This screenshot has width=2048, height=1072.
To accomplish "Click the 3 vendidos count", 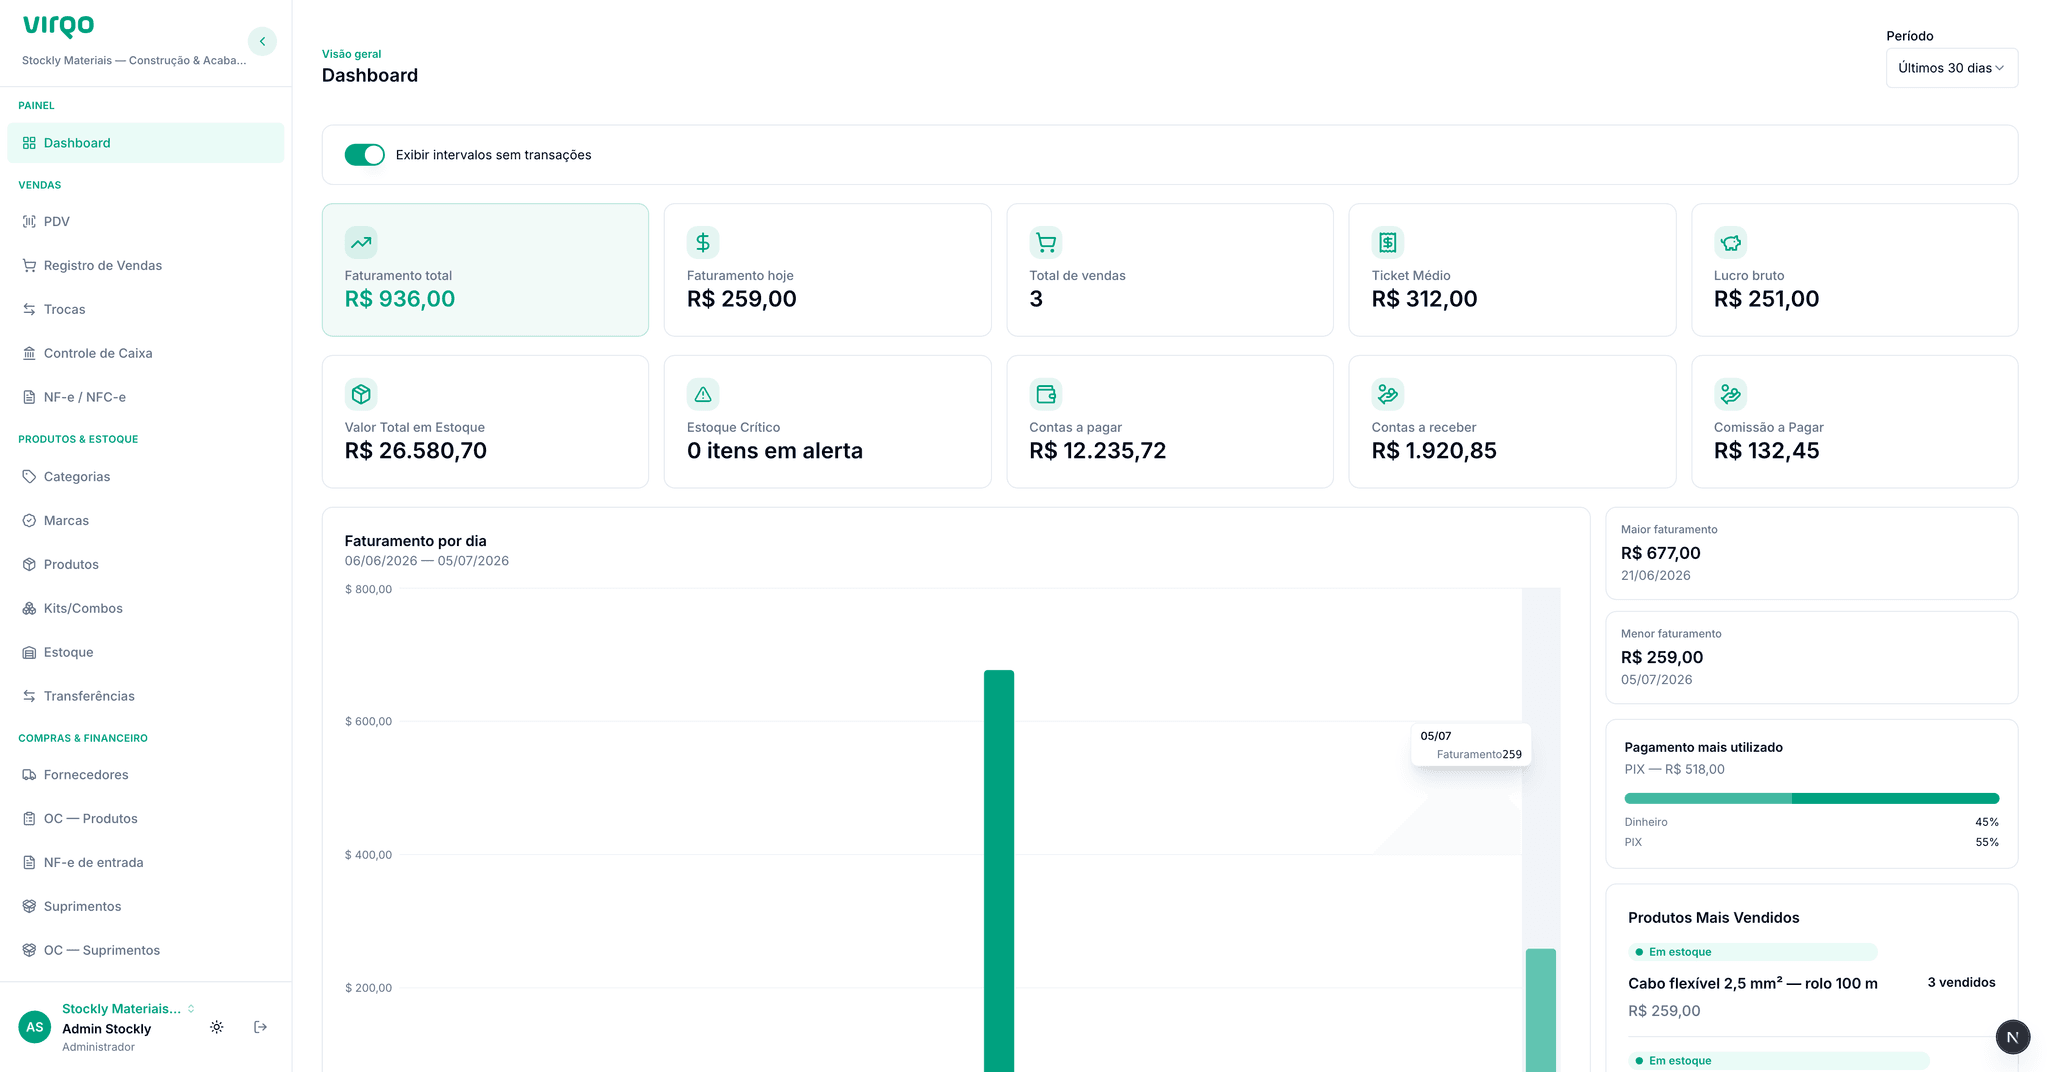I will [1961, 982].
